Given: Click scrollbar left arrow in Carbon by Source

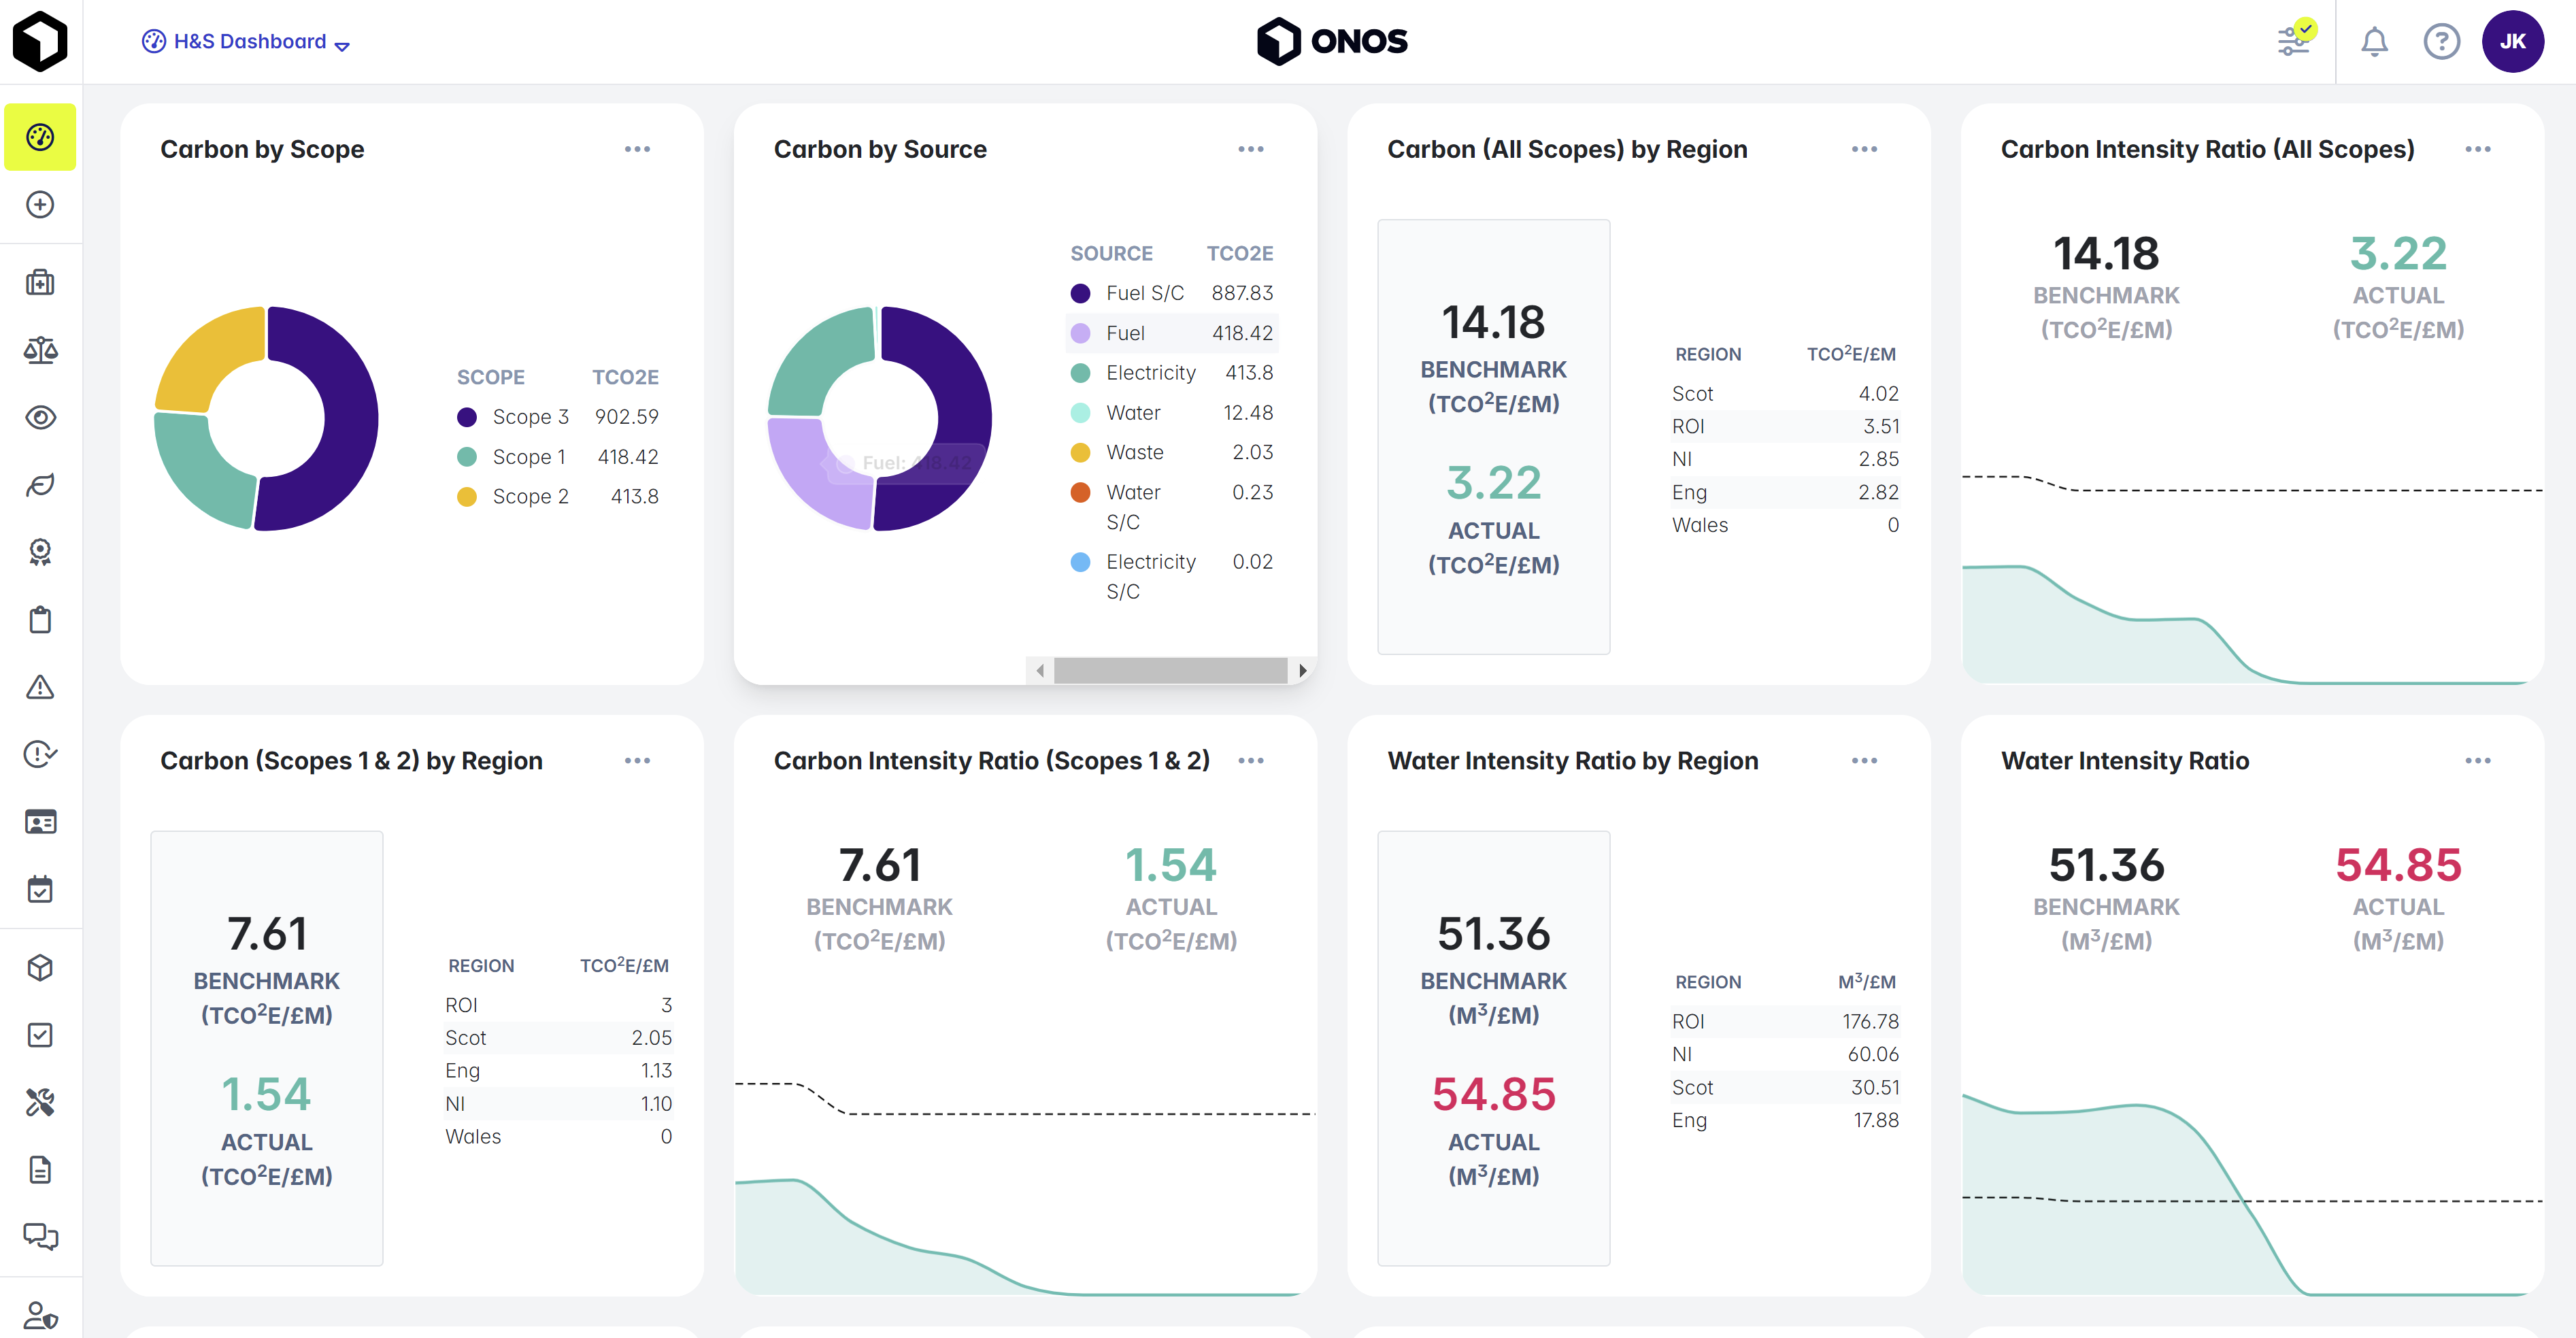Looking at the screenshot, I should click(x=1040, y=670).
